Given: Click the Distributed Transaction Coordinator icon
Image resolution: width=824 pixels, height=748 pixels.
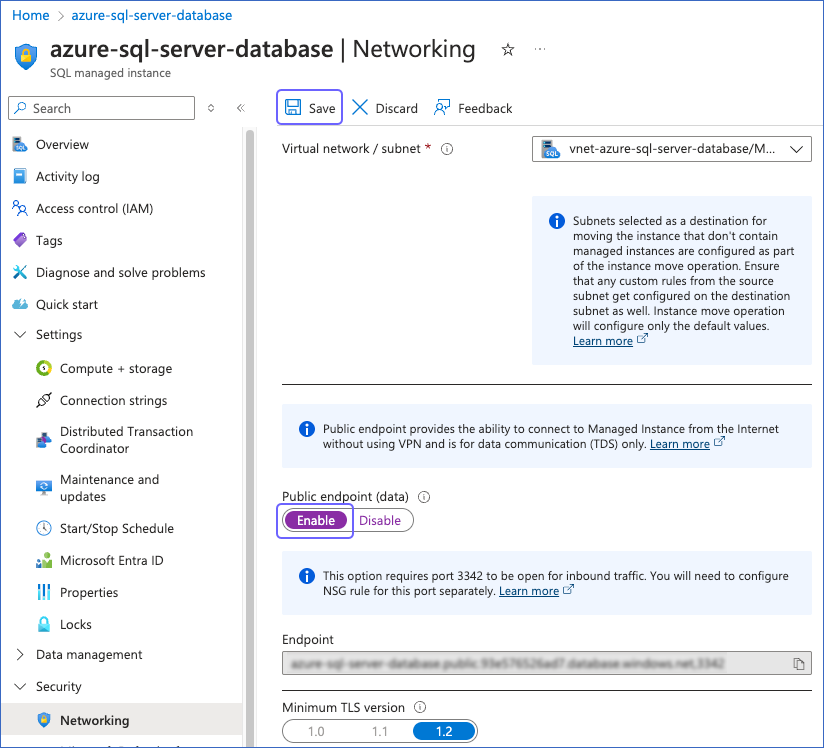Looking at the screenshot, I should 44,440.
